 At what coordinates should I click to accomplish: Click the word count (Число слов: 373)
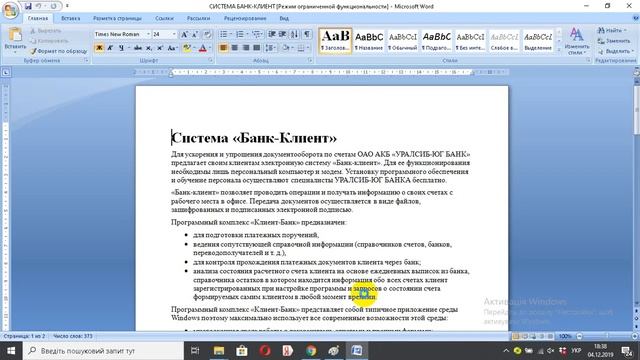[73, 336]
